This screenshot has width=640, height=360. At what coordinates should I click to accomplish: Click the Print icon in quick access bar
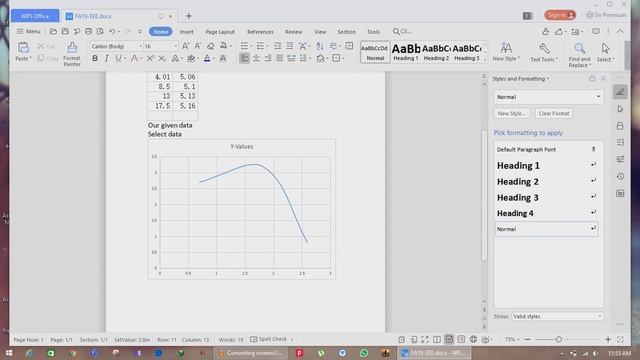click(88, 31)
